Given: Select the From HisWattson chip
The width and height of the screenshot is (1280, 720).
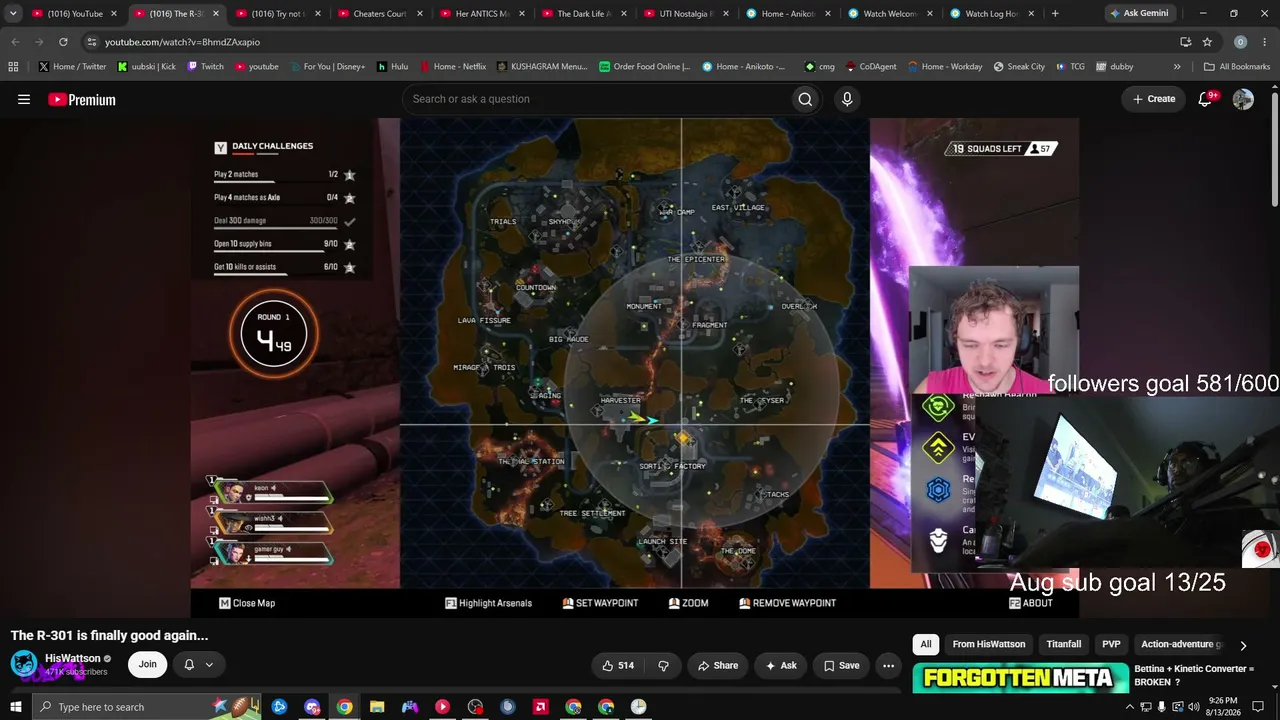Looking at the screenshot, I should click(989, 645).
